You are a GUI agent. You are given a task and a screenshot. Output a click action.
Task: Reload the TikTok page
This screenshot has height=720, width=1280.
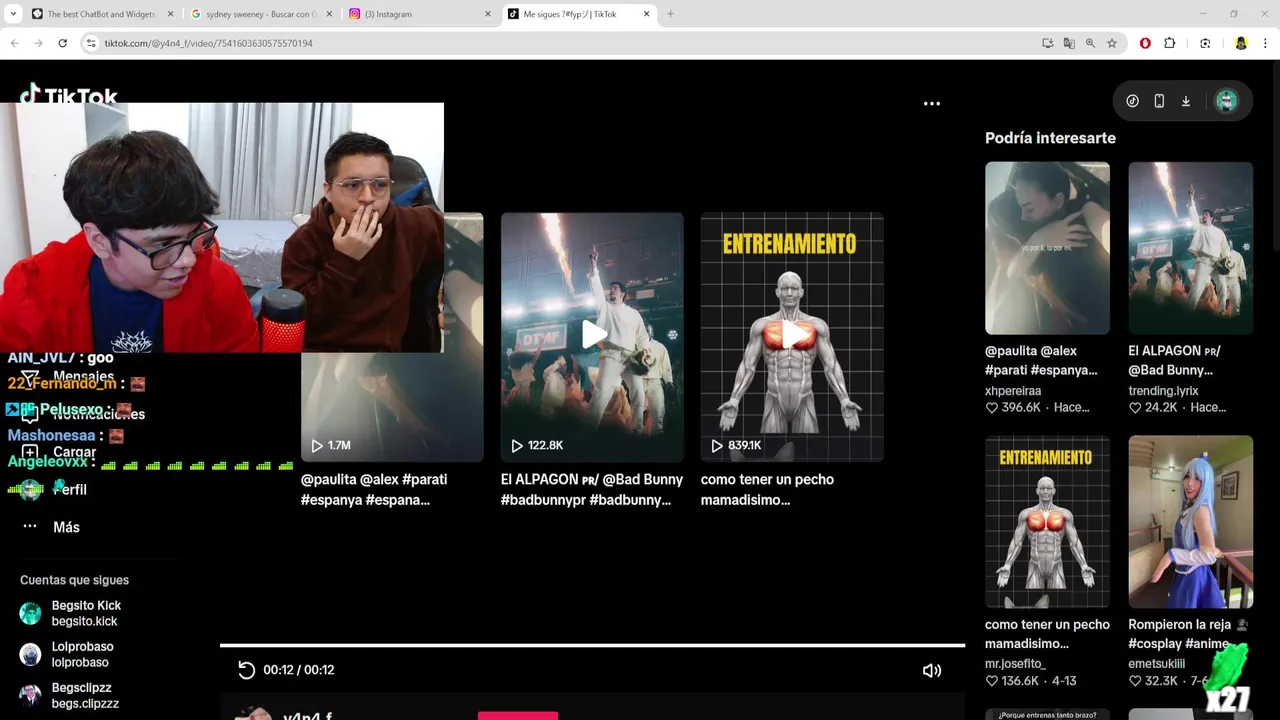click(x=62, y=43)
